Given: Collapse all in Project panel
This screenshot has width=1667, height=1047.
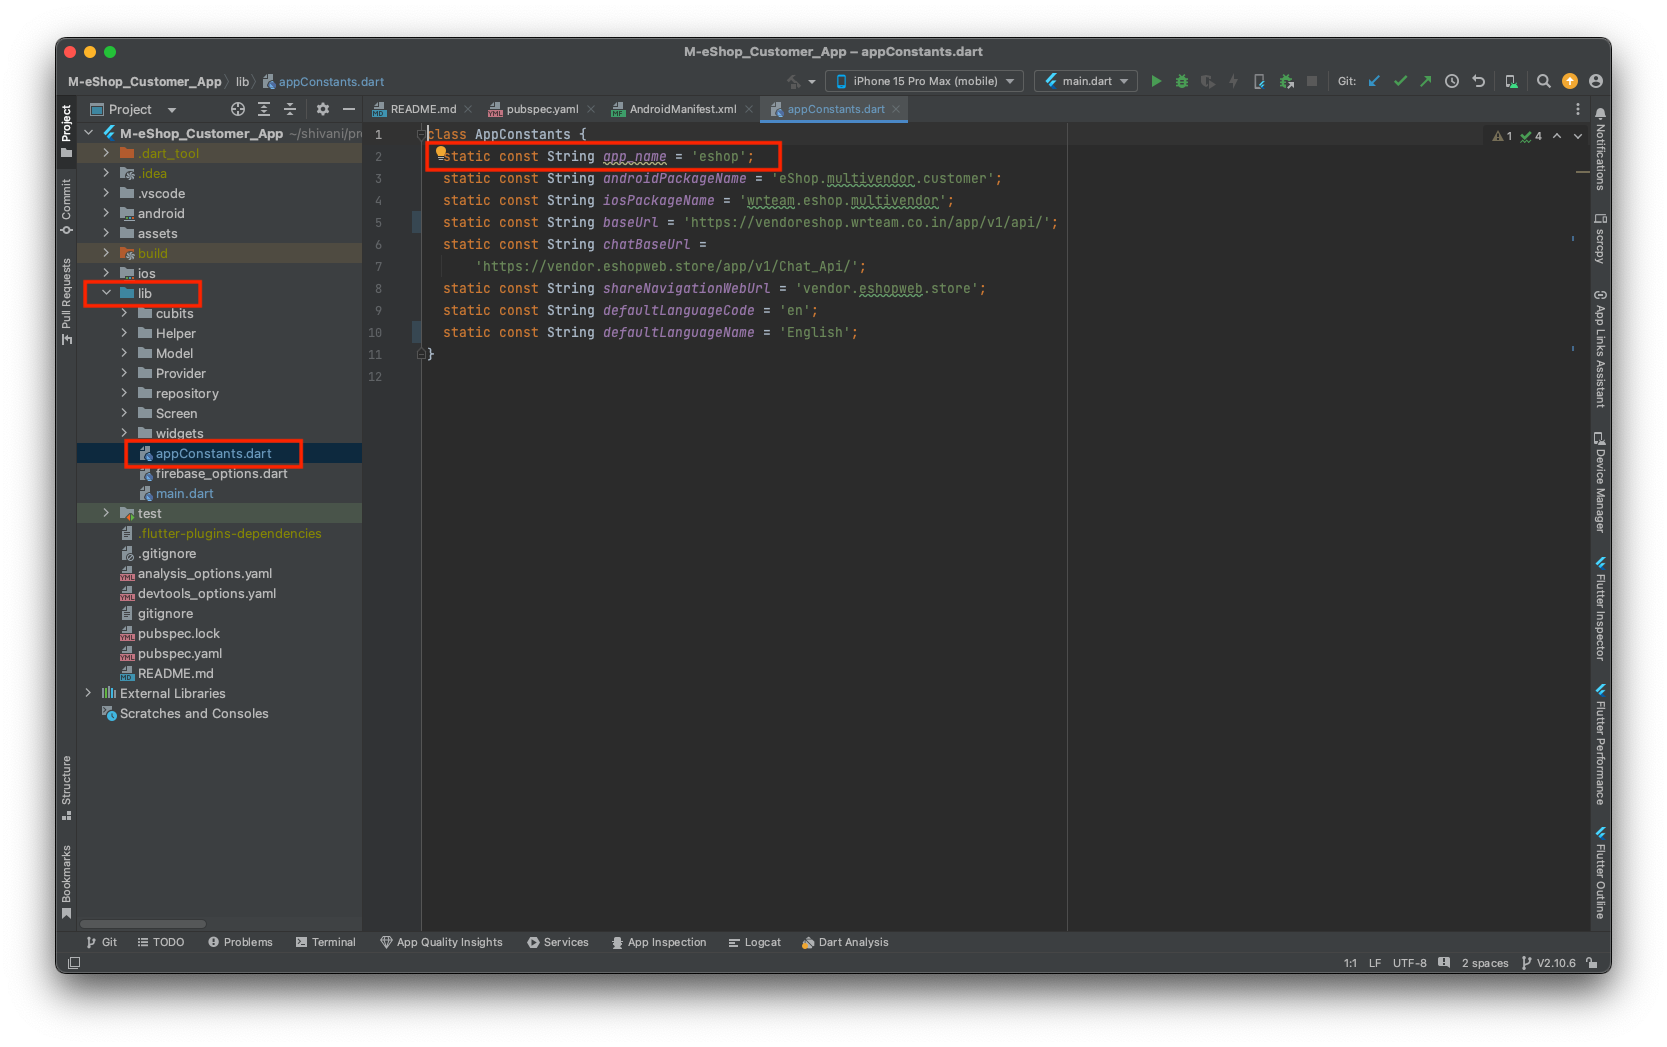Looking at the screenshot, I should point(290,109).
